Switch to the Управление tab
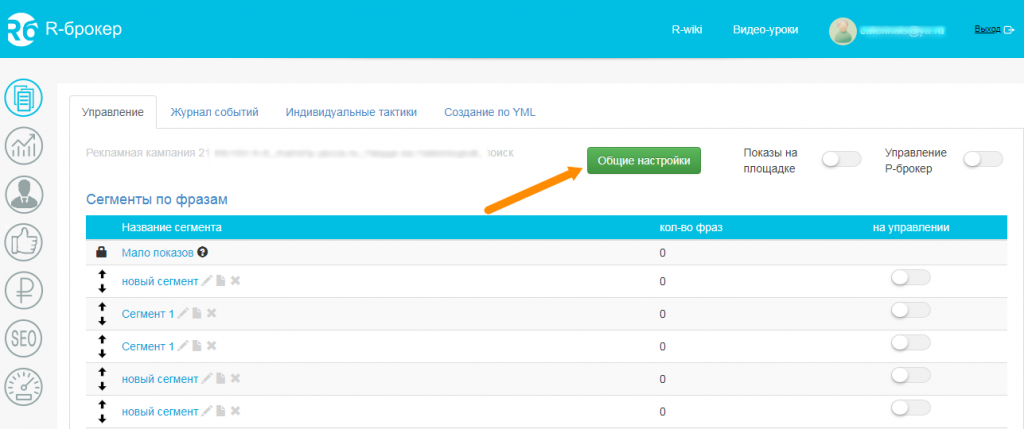The height and width of the screenshot is (429, 1024). [112, 112]
